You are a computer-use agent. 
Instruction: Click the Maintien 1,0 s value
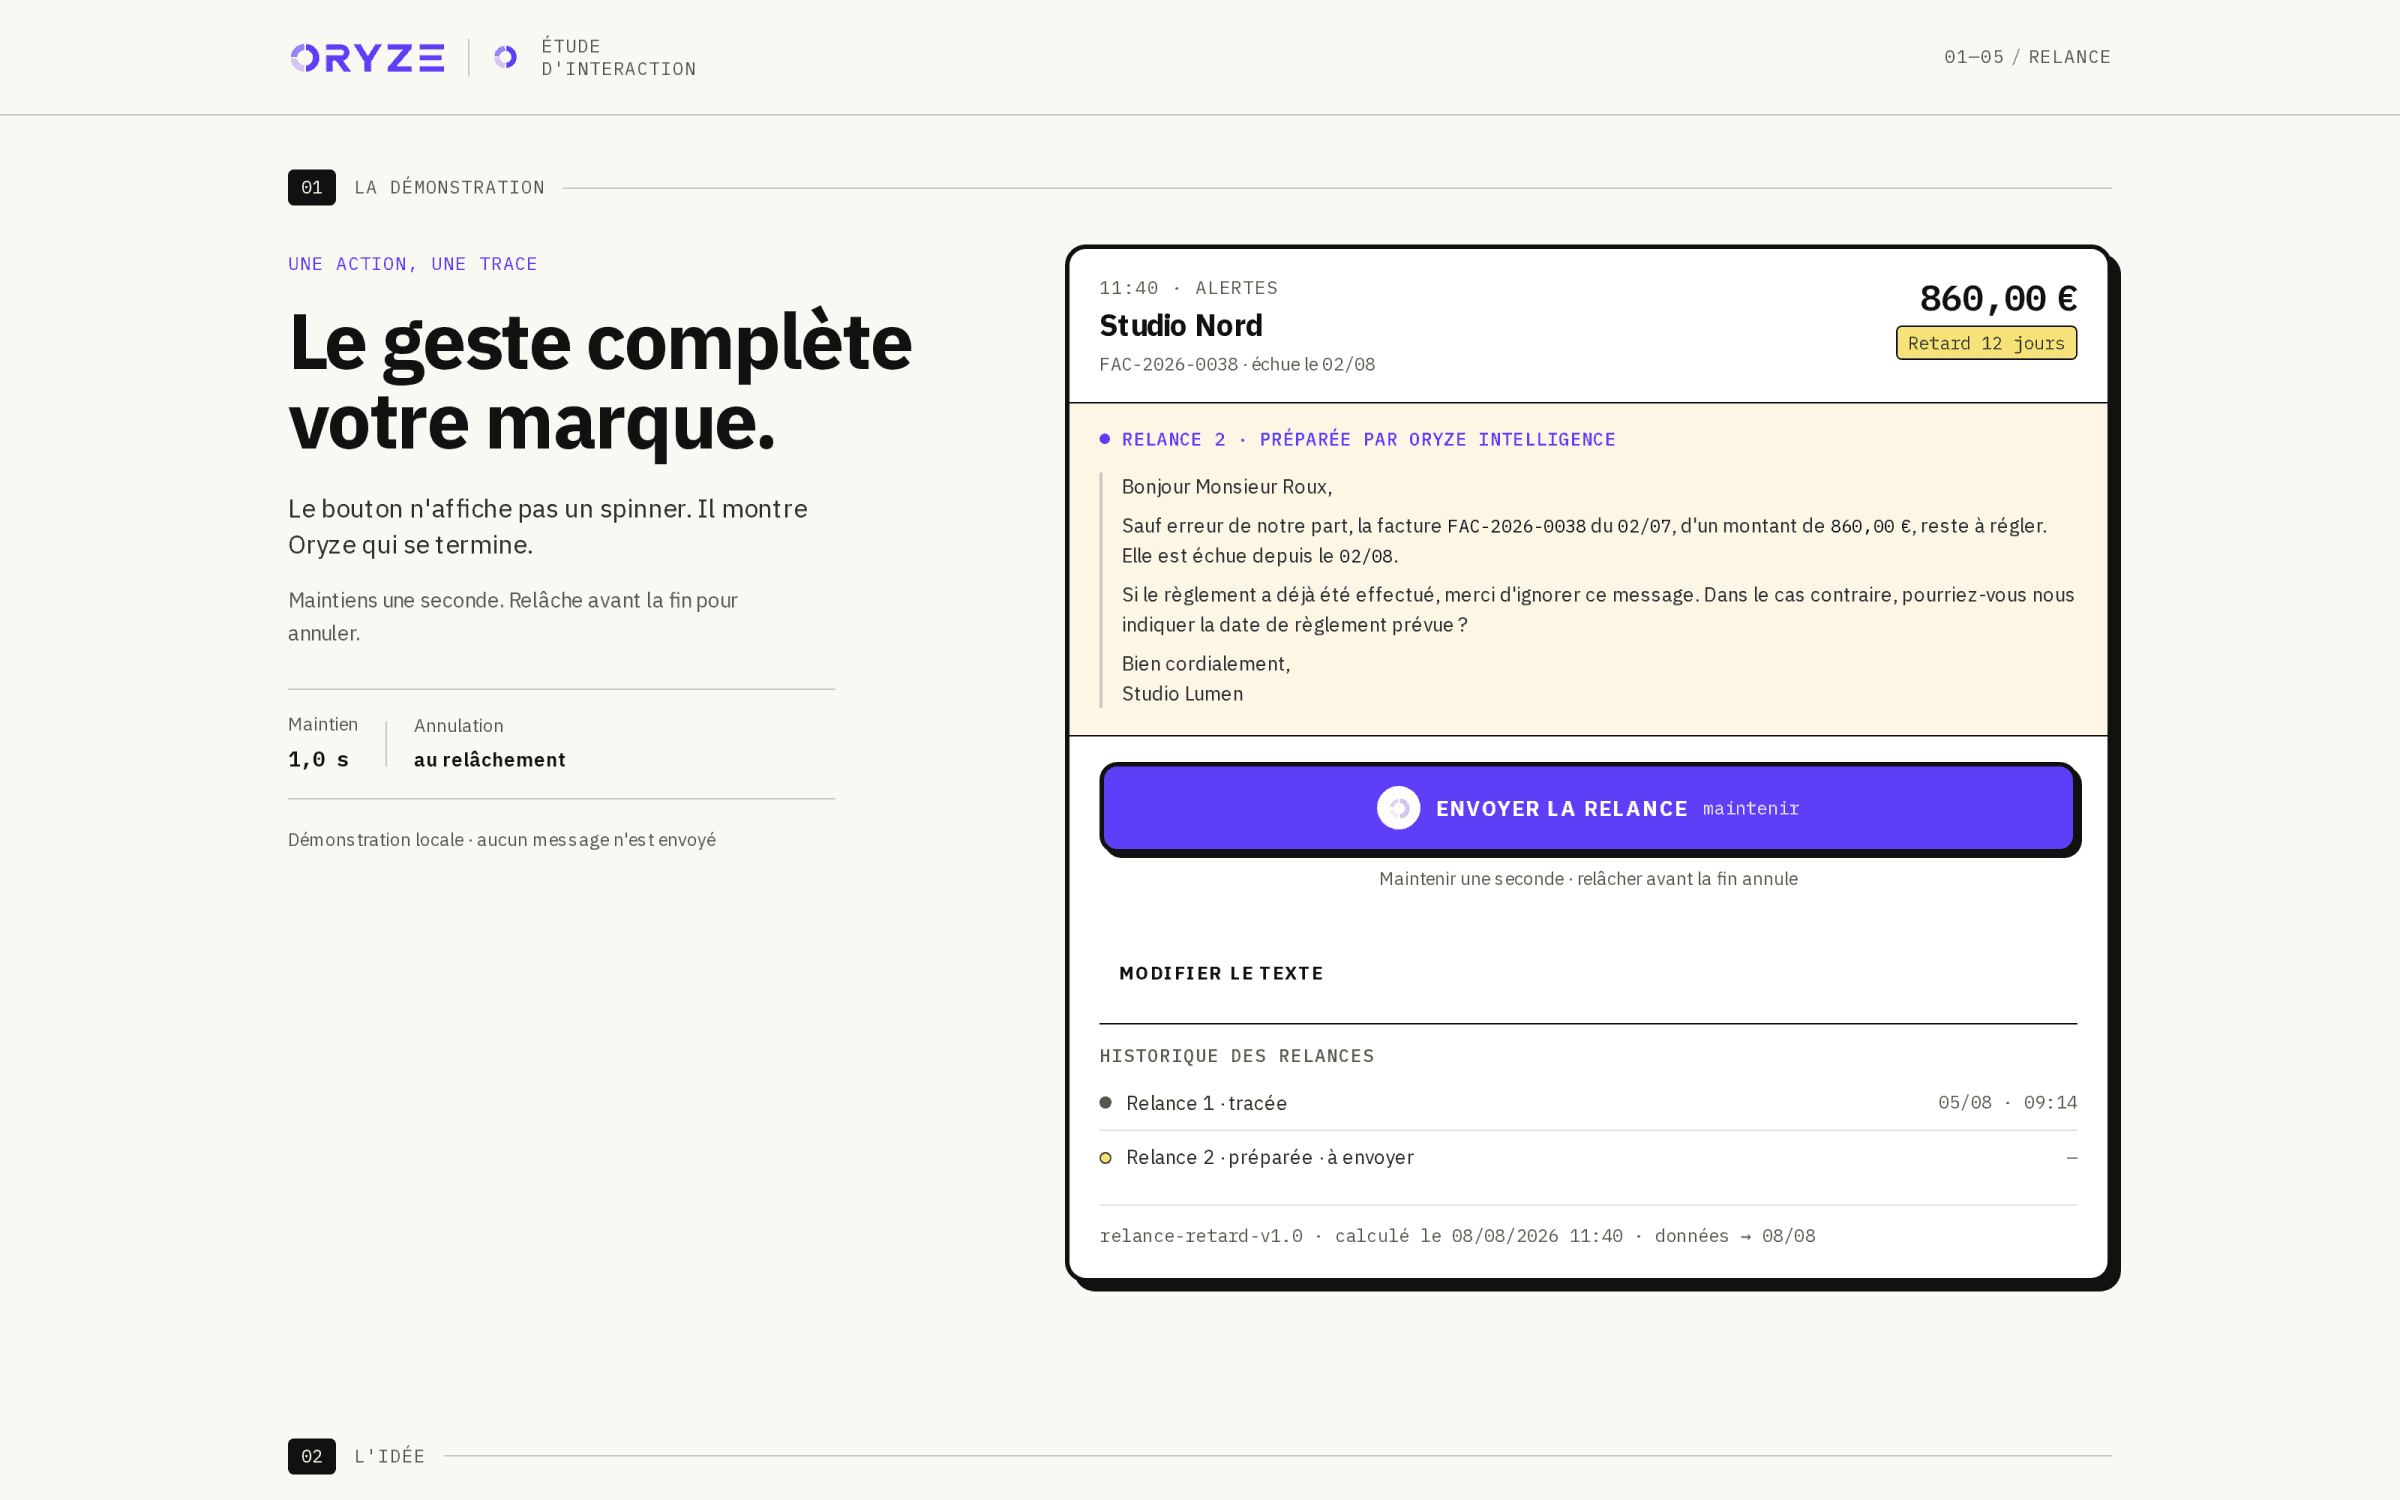coord(318,759)
